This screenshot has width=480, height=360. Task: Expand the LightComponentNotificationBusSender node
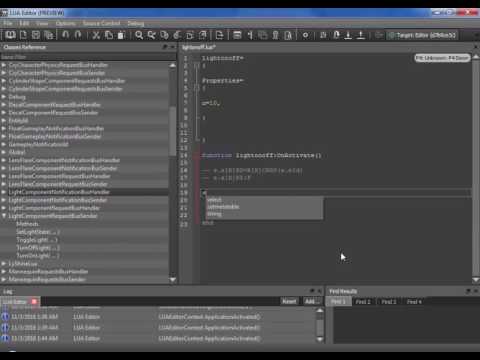pyautogui.click(x=4, y=200)
